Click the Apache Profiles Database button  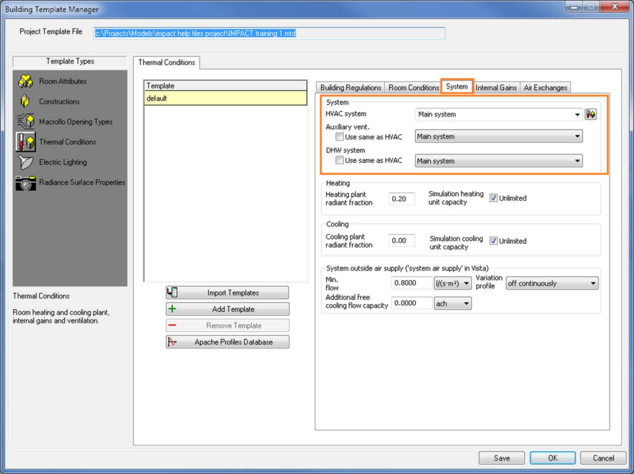(x=228, y=342)
